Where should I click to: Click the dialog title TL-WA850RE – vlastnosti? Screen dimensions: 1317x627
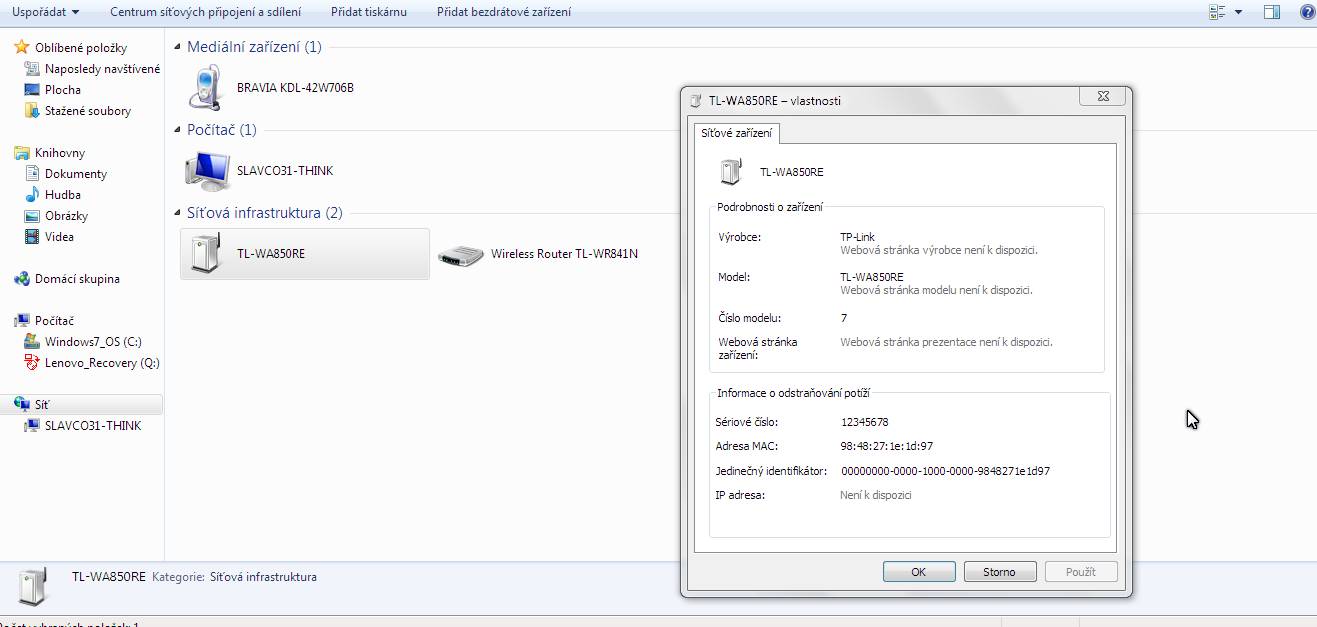point(775,100)
